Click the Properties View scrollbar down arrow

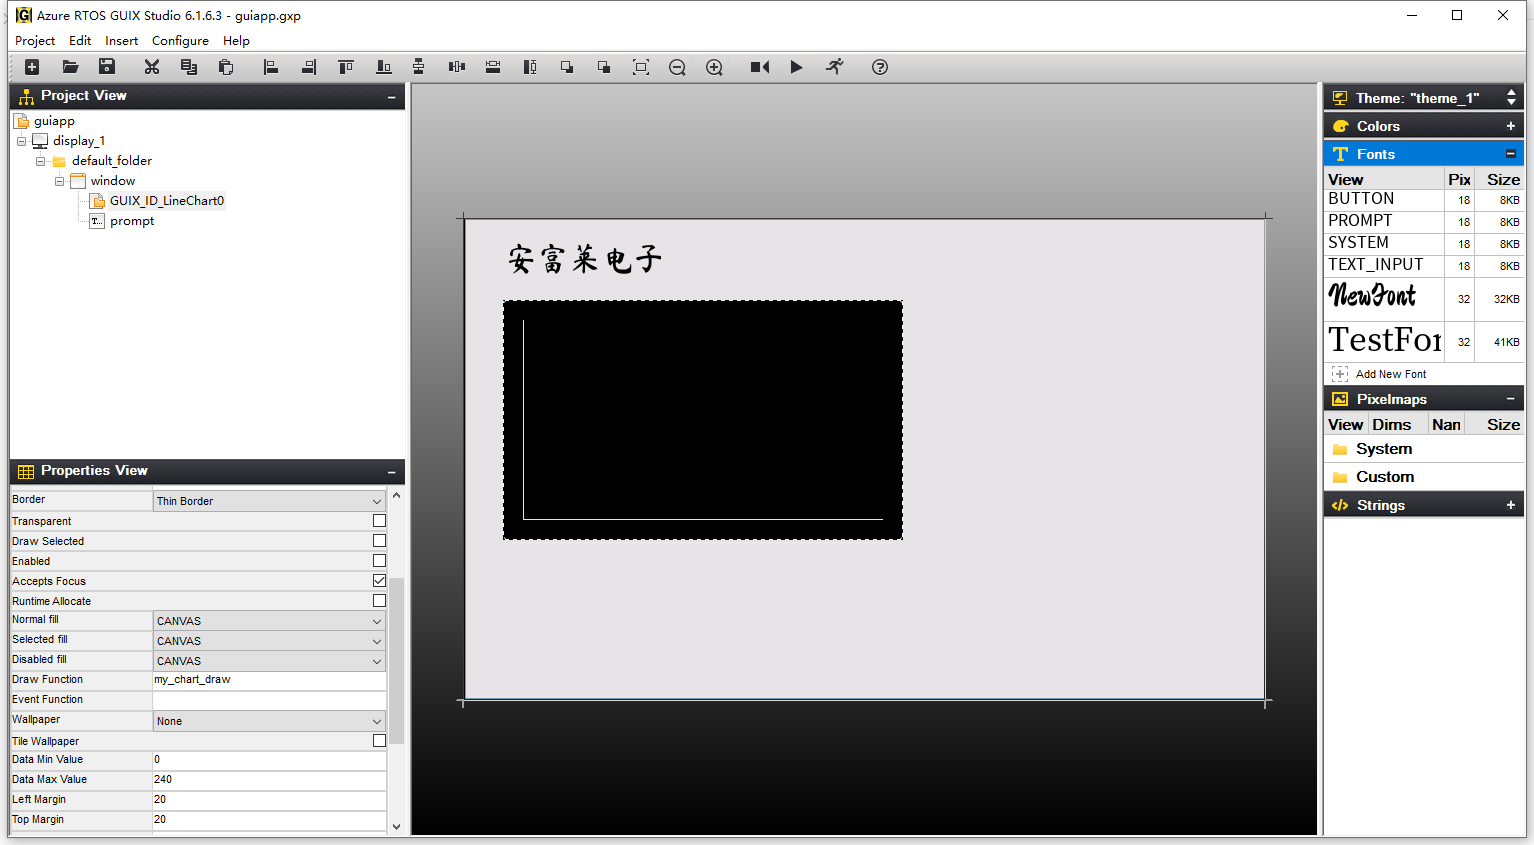pos(396,826)
